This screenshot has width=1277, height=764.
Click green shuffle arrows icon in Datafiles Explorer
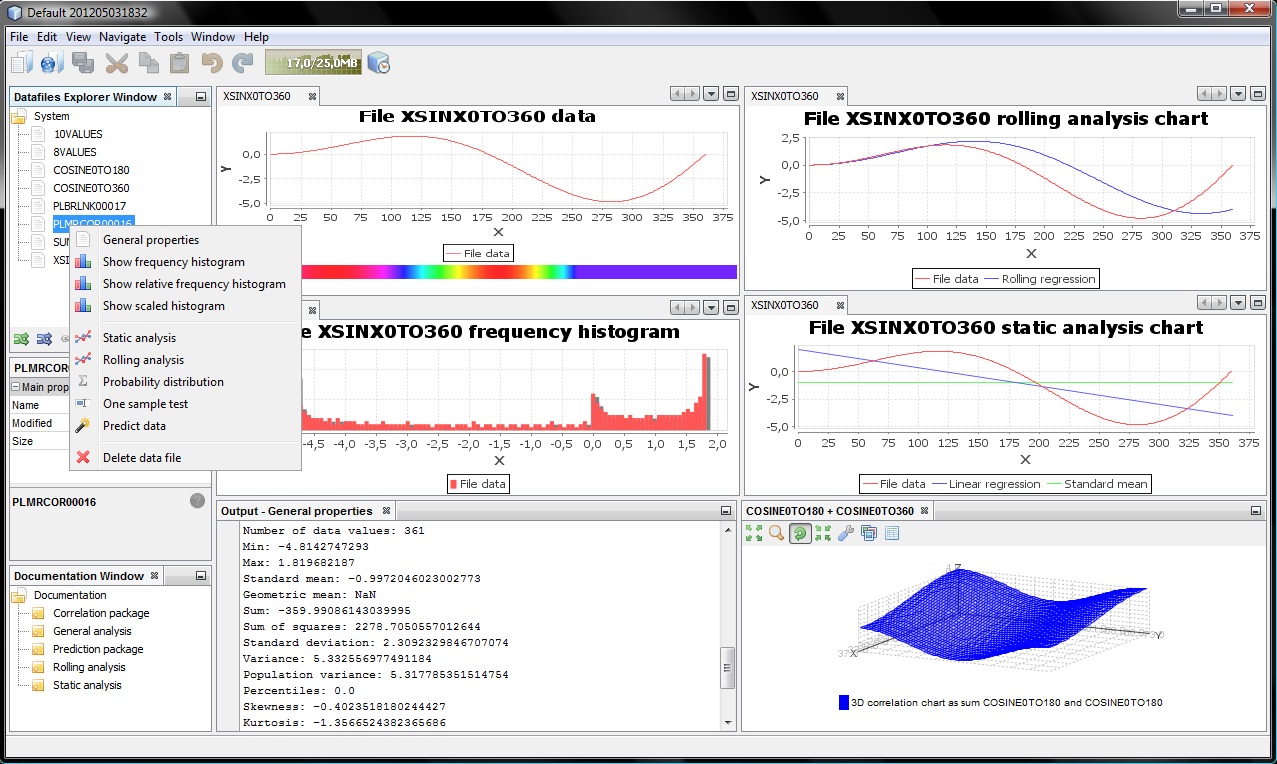pyautogui.click(x=21, y=339)
